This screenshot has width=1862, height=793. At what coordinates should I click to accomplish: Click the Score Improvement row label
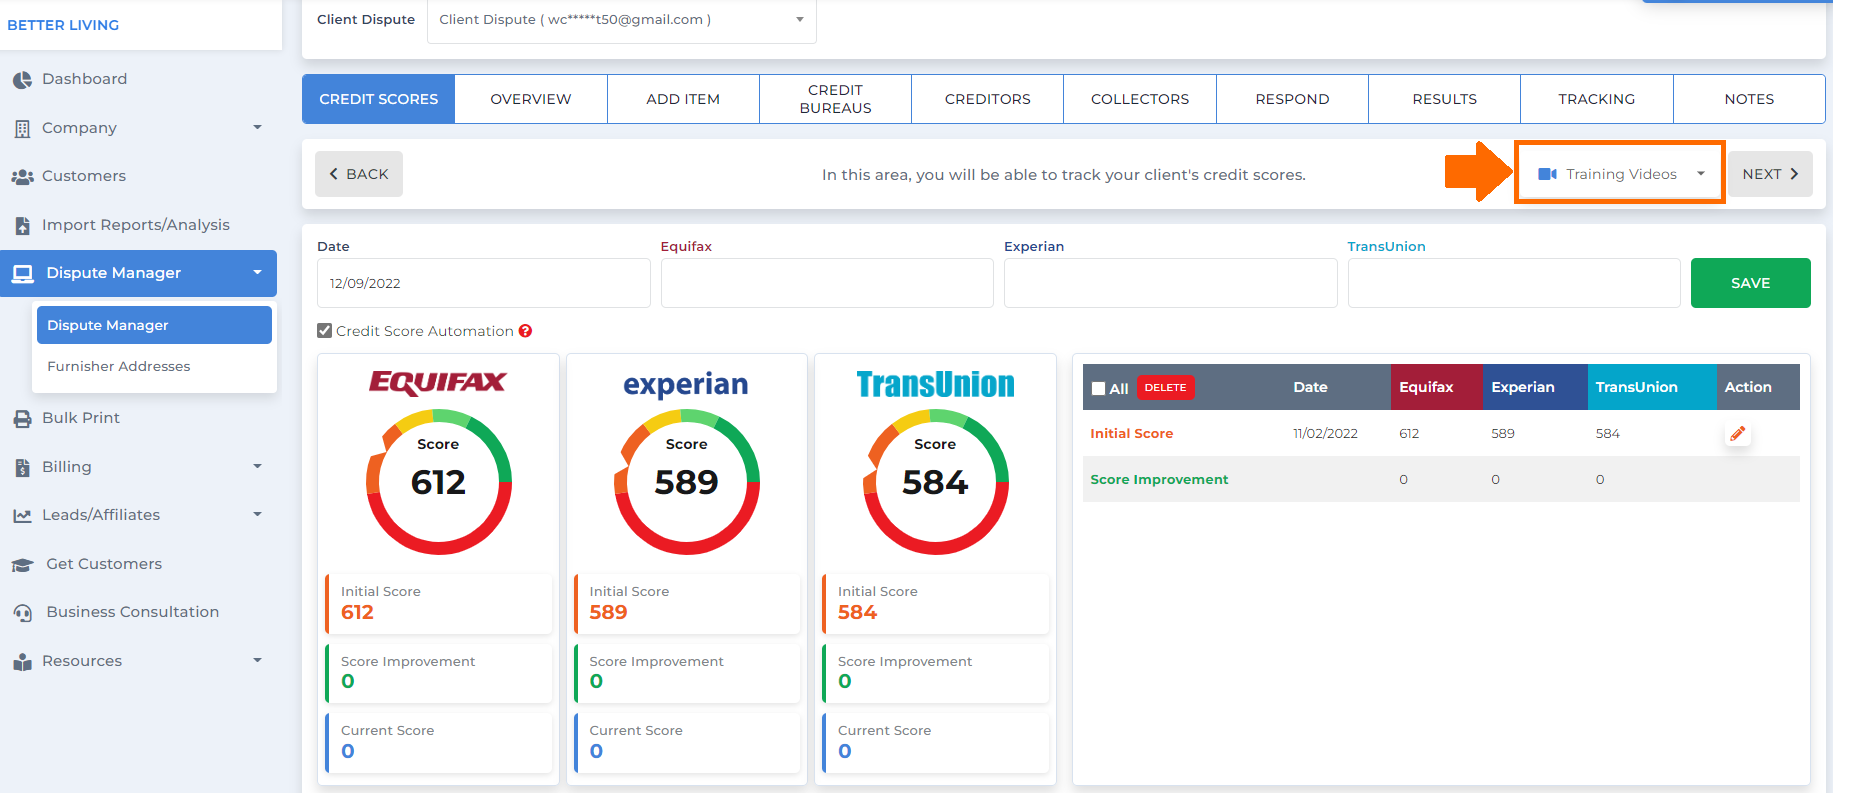[x=1159, y=480]
